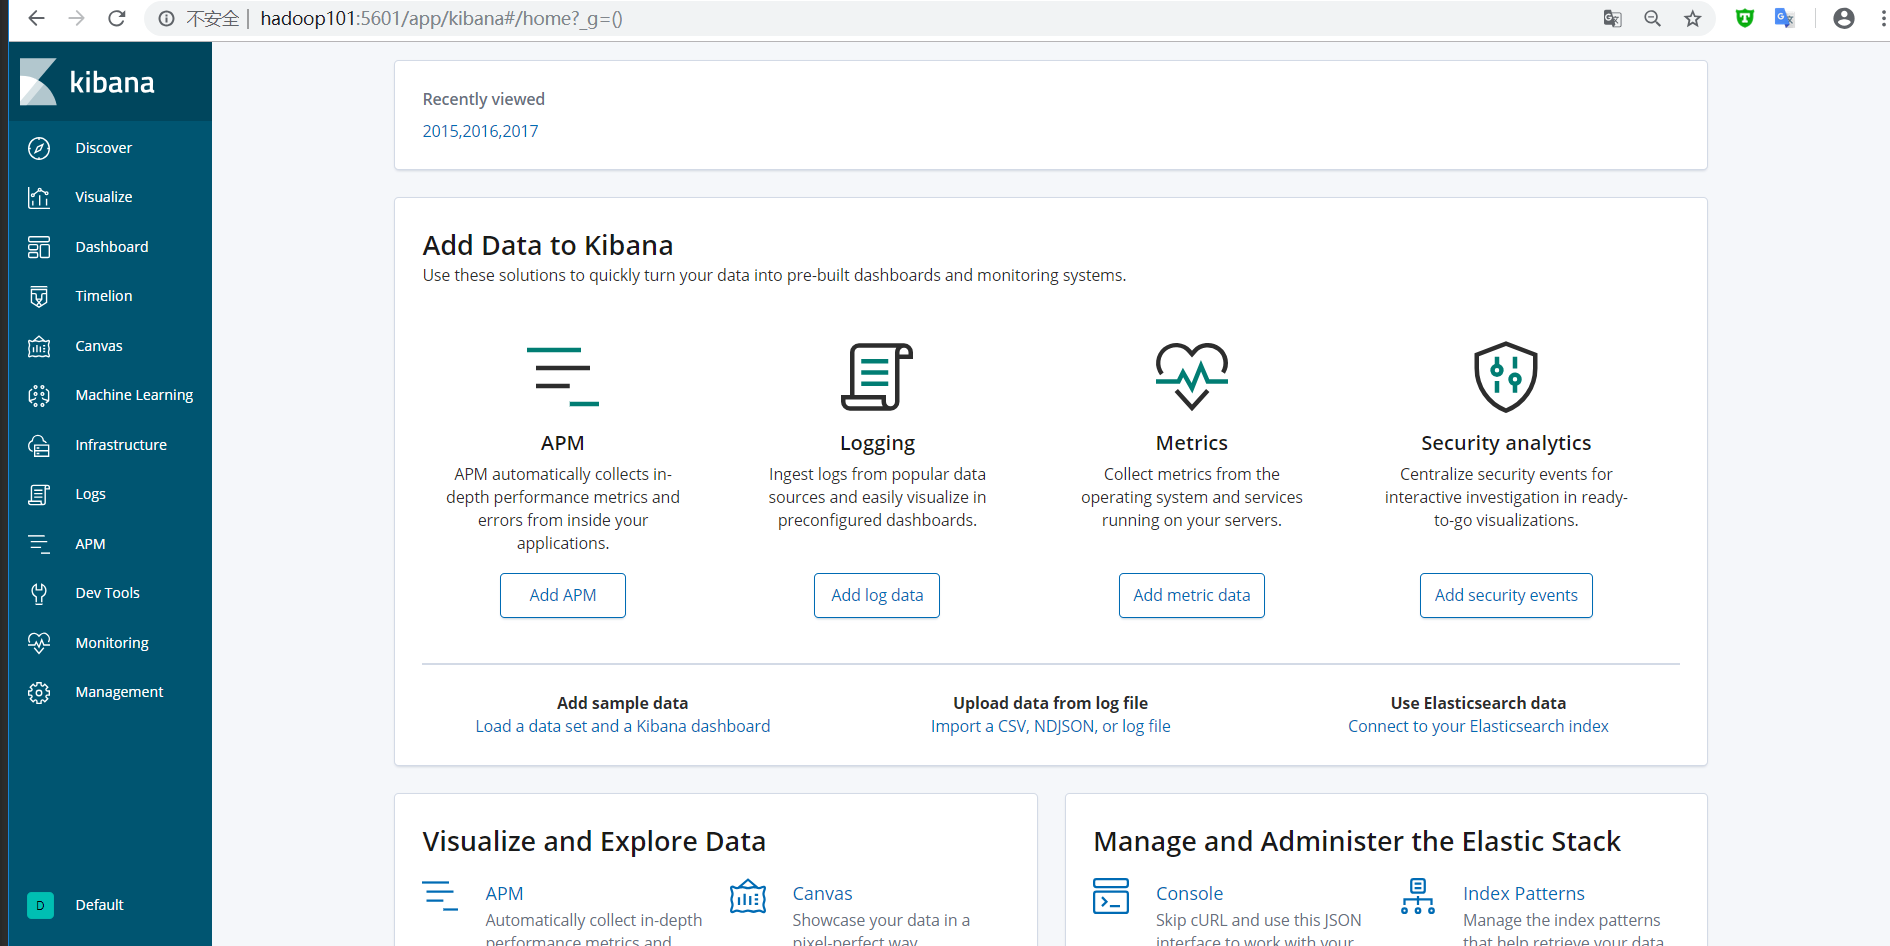This screenshot has width=1890, height=946.
Task: Click the Add APM button
Action: click(563, 595)
